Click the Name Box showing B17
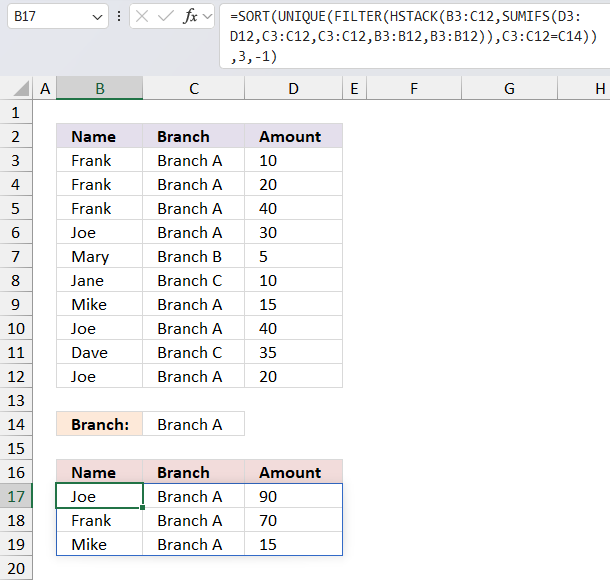This screenshot has height=580, width=610. point(58,16)
